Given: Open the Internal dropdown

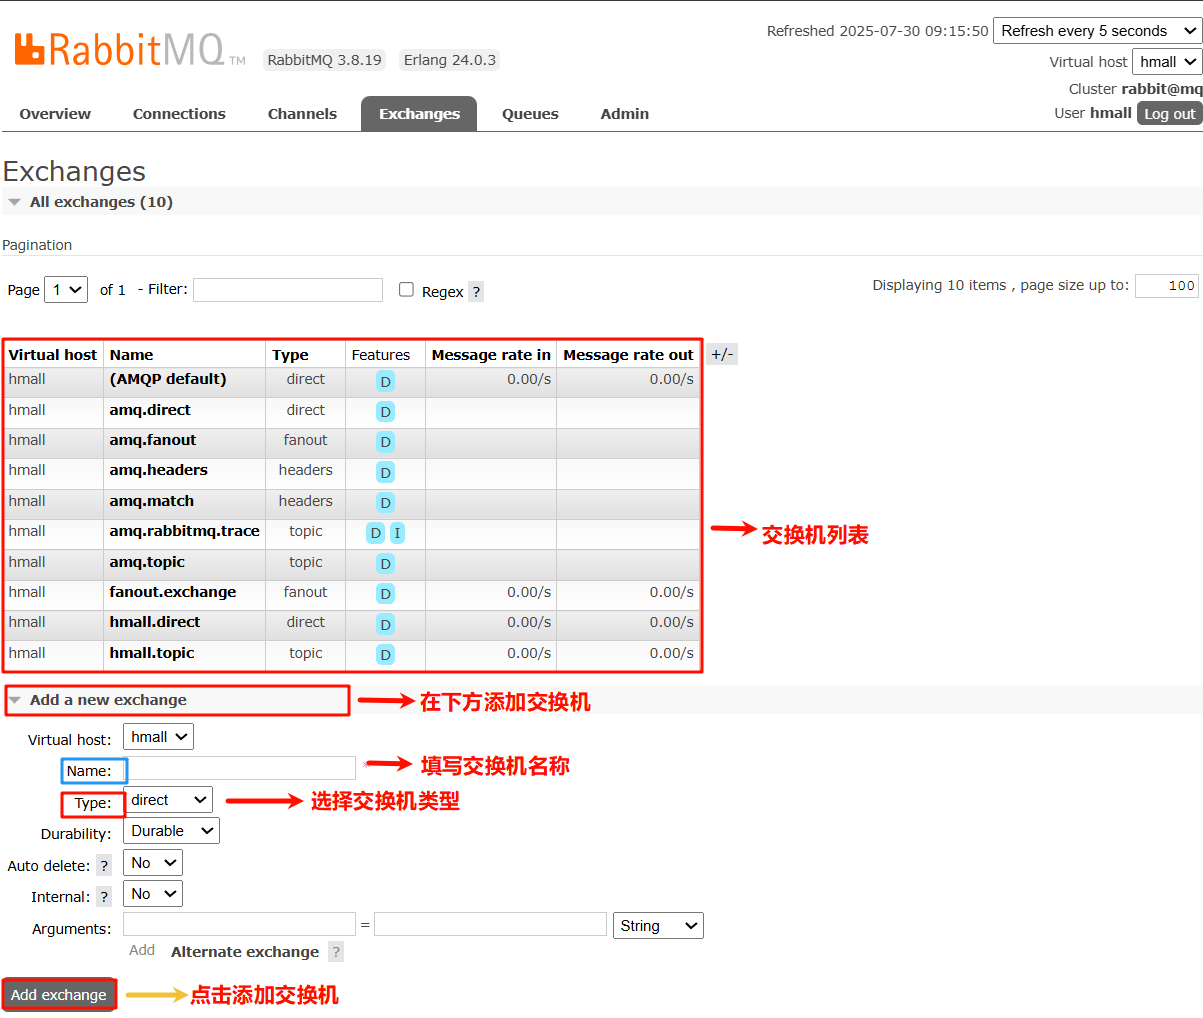Looking at the screenshot, I should [153, 894].
